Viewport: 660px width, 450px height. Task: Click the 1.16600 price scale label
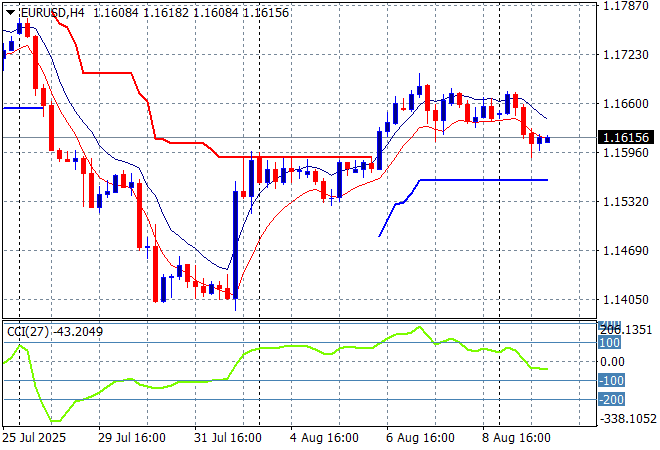626,104
